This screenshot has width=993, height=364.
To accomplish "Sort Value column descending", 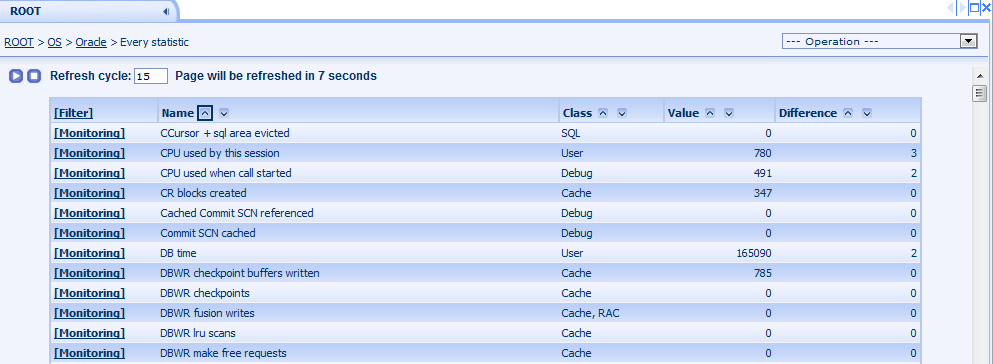I will 729,113.
